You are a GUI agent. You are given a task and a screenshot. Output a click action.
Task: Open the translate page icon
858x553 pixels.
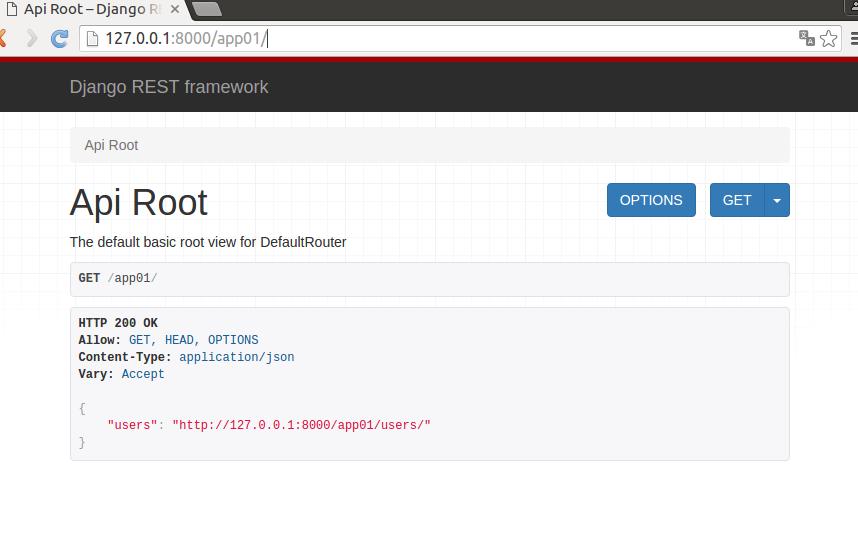click(x=807, y=38)
